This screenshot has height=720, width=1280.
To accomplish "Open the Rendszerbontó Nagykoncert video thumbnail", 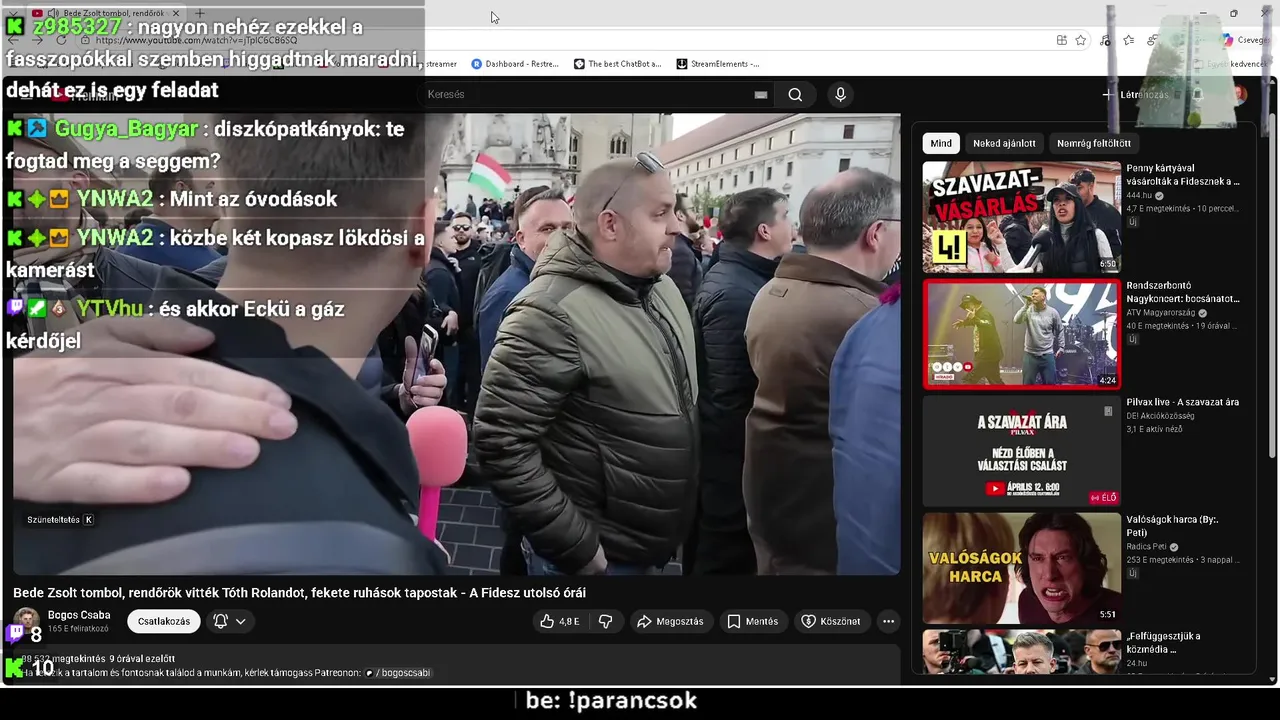I will click(1021, 334).
